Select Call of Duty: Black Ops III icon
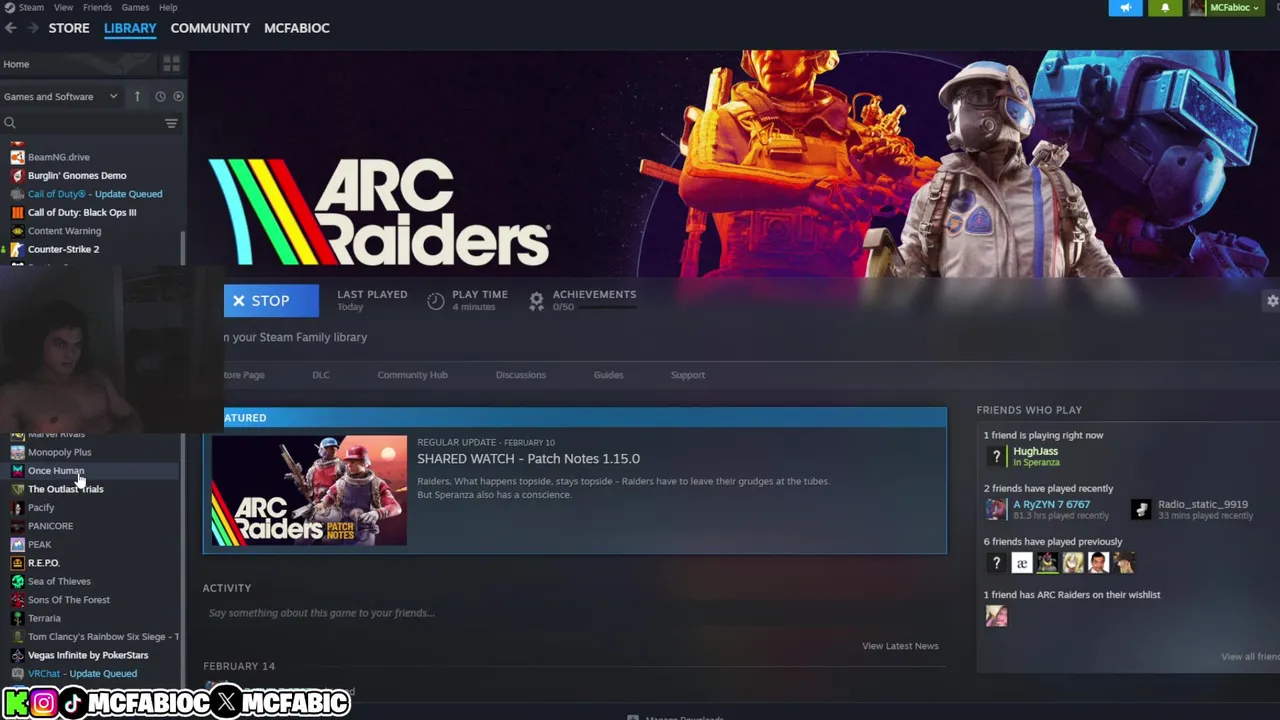 pos(17,212)
